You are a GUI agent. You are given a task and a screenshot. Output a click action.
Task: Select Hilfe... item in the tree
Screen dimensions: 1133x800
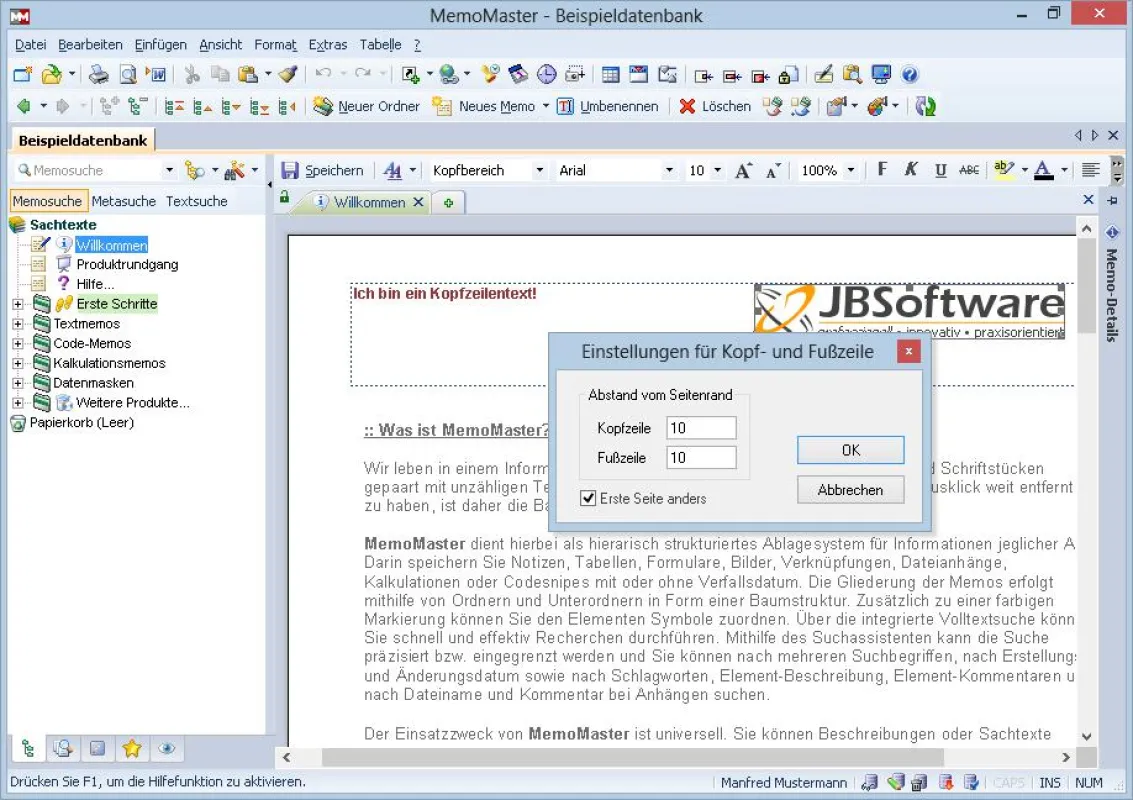click(x=95, y=284)
